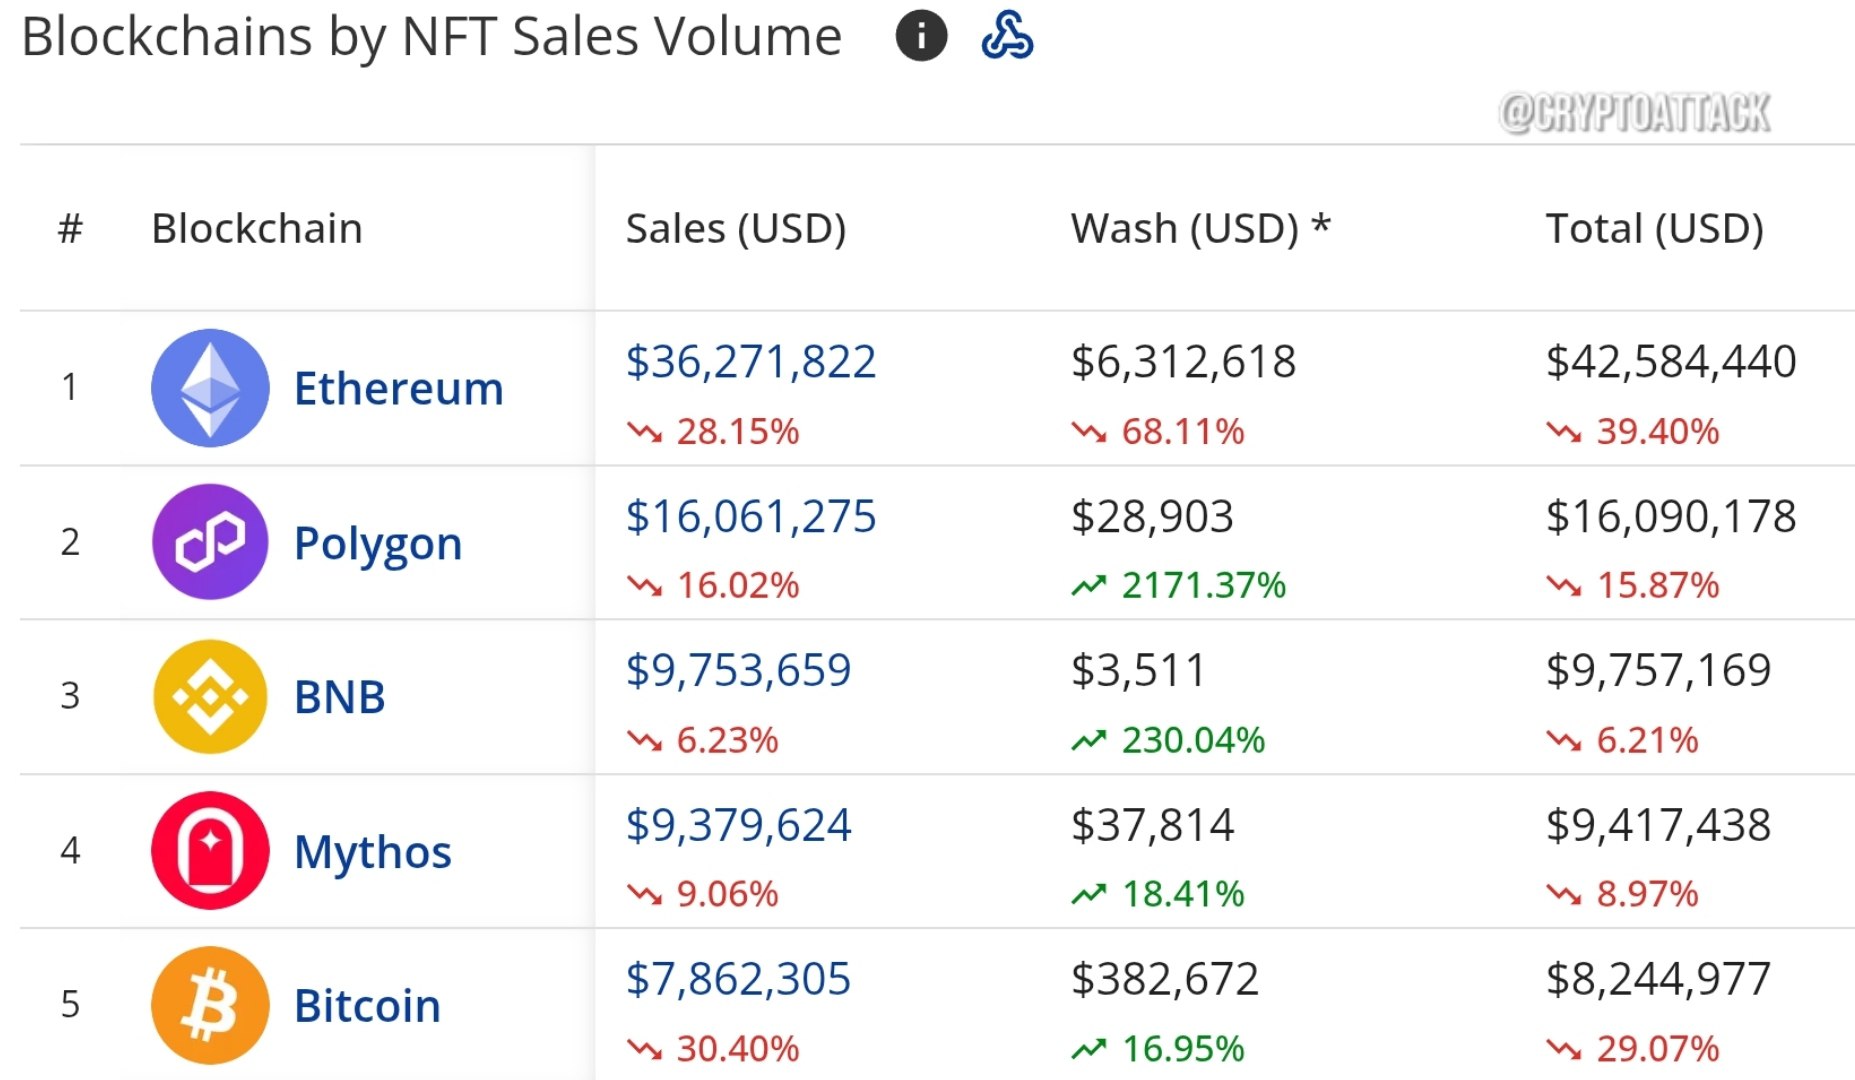Screen dimensions: 1855x1080
Task: Open the Ethereum blockchain link
Action: tap(398, 388)
